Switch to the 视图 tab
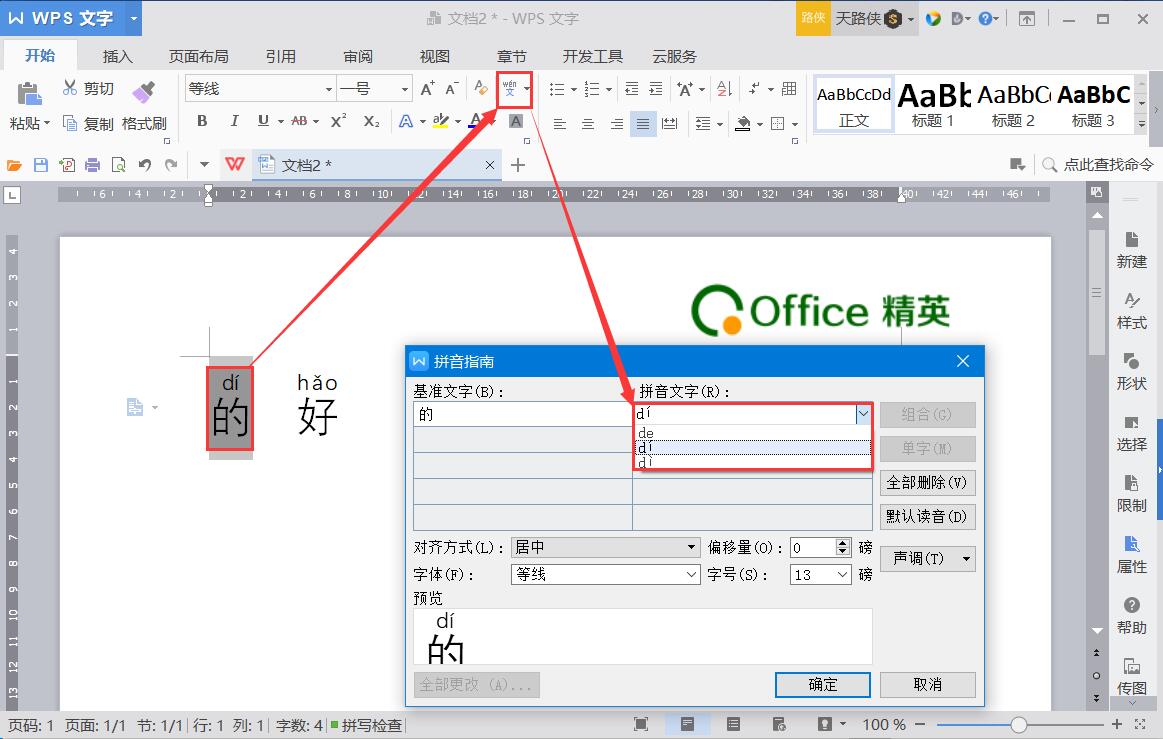The width and height of the screenshot is (1163, 739). (x=435, y=56)
